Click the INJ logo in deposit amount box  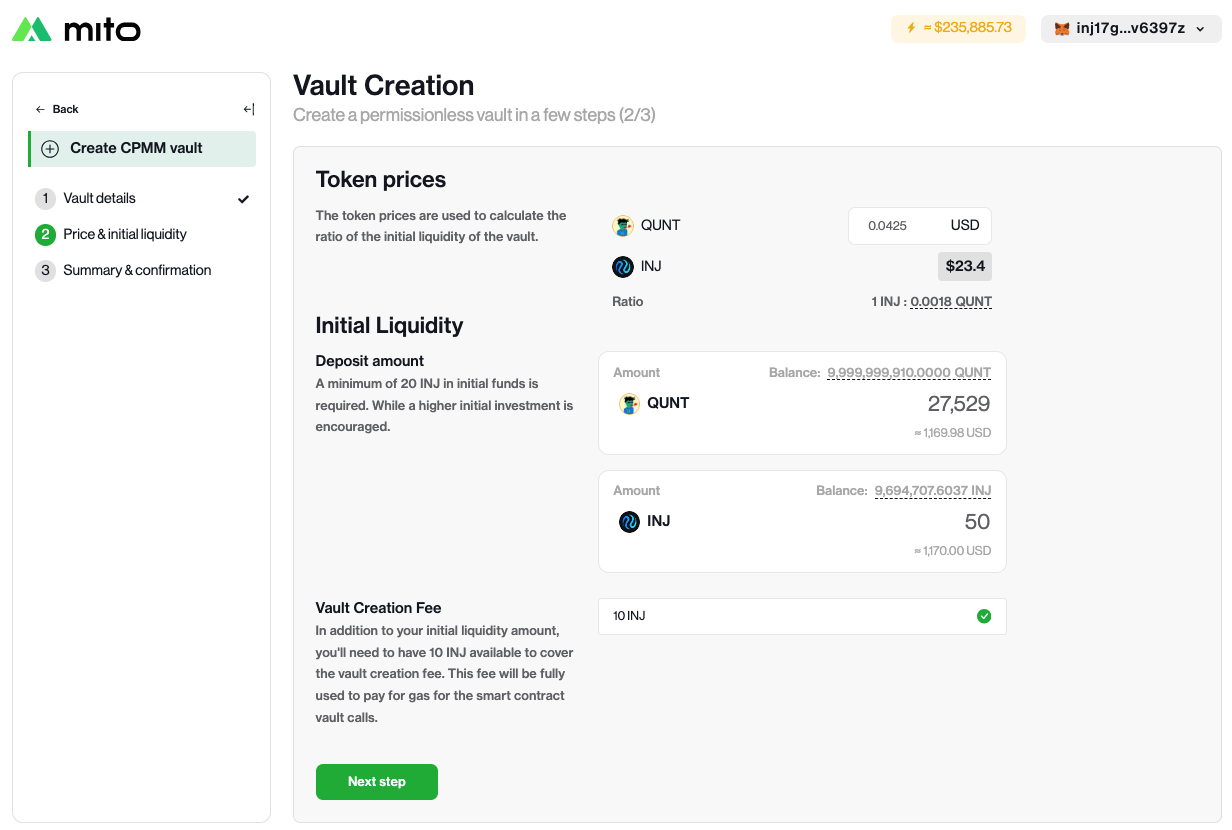629,522
